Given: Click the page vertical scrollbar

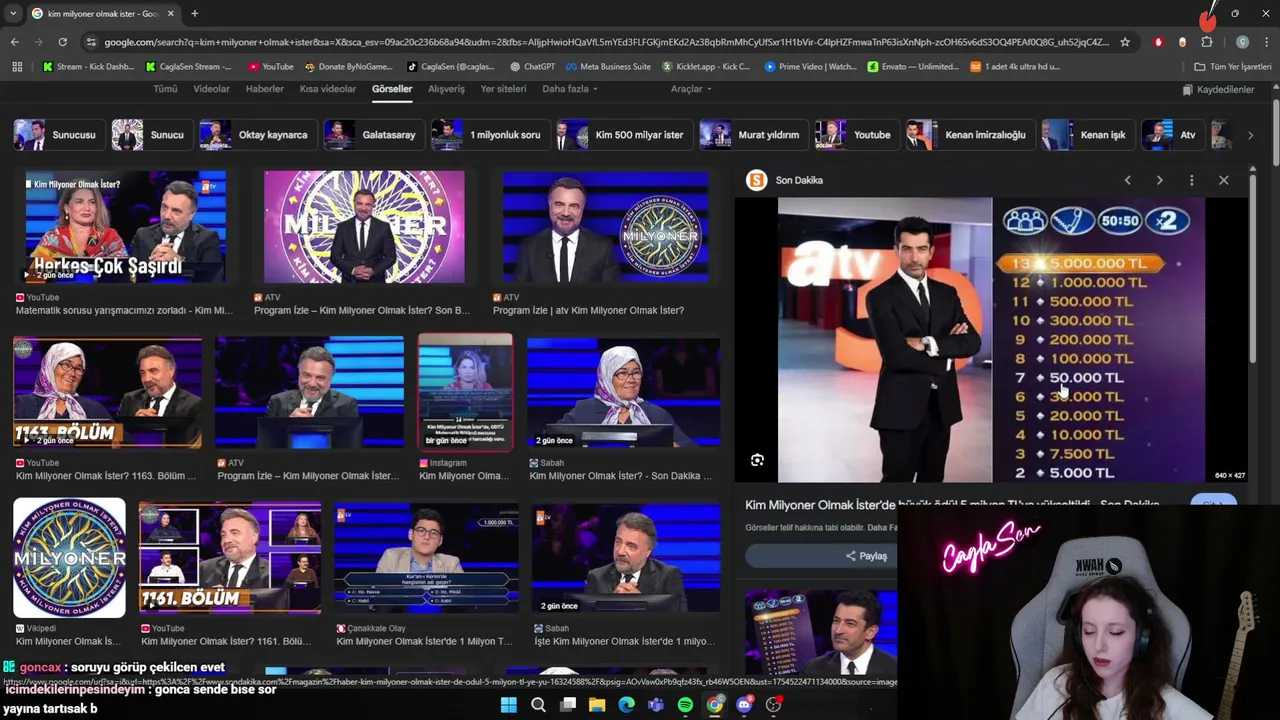Looking at the screenshot, I should pos(1275,132).
